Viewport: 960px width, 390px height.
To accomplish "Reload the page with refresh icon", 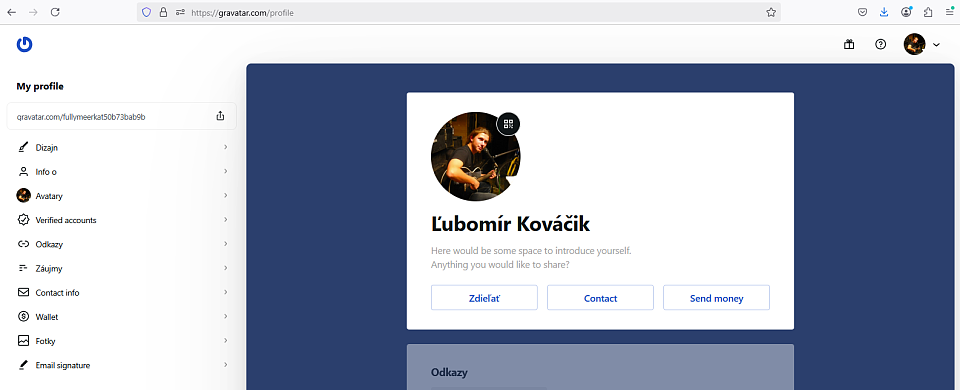I will pyautogui.click(x=55, y=12).
